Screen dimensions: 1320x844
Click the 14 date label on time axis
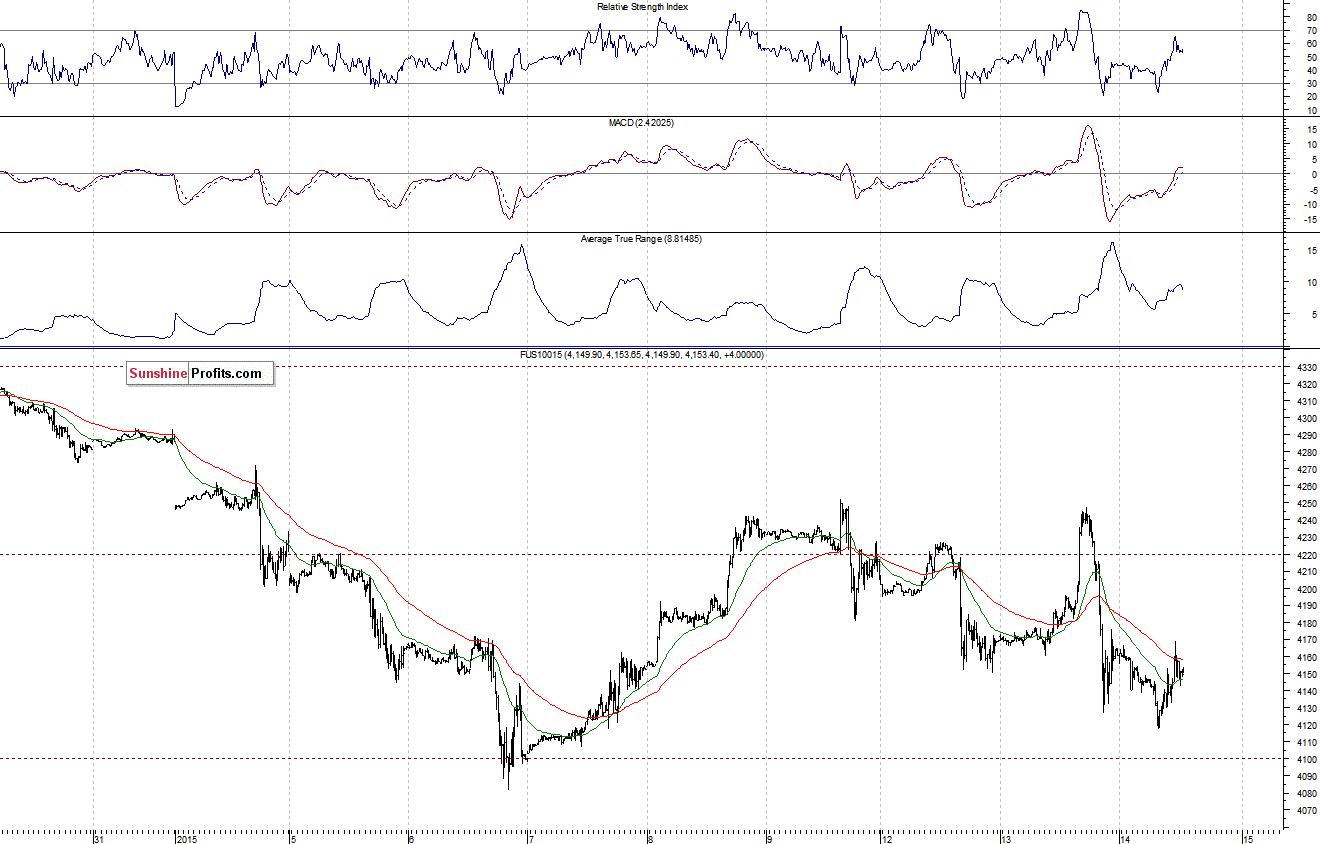tap(1124, 839)
